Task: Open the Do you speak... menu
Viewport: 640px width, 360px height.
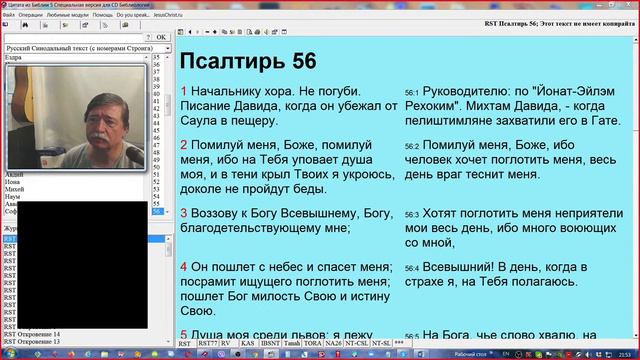Action: point(133,15)
